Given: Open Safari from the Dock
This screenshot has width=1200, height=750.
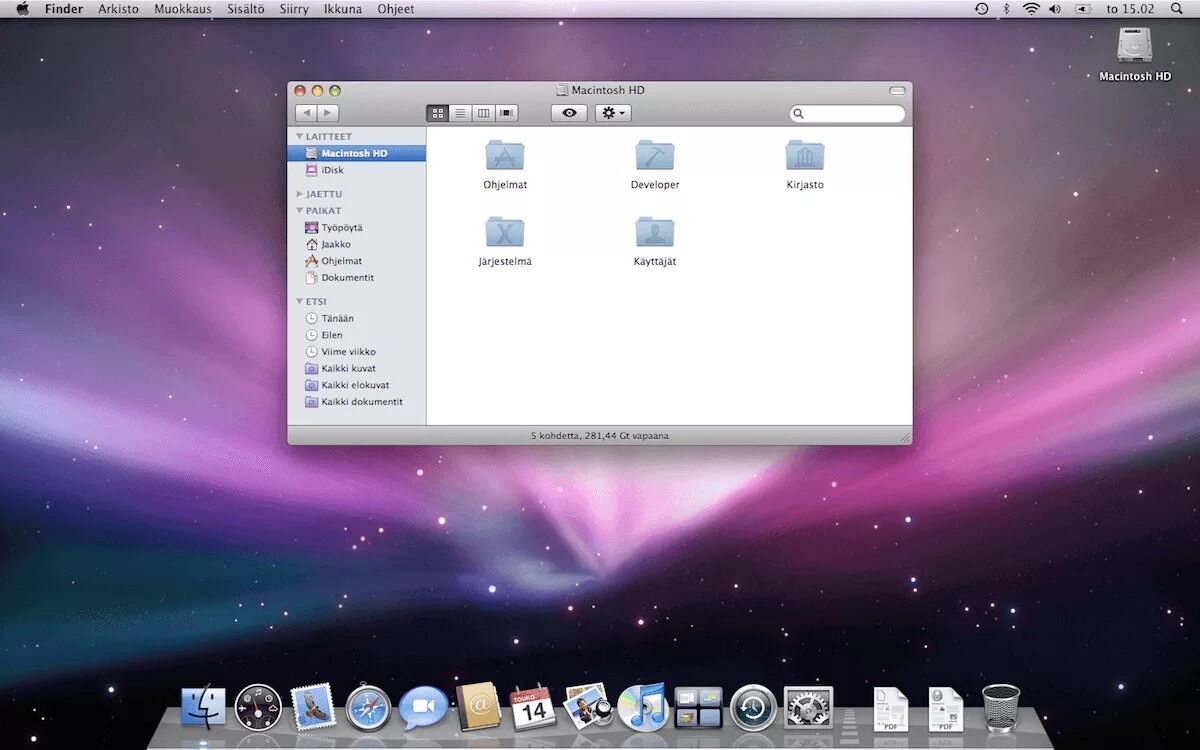Looking at the screenshot, I should pyautogui.click(x=368, y=707).
